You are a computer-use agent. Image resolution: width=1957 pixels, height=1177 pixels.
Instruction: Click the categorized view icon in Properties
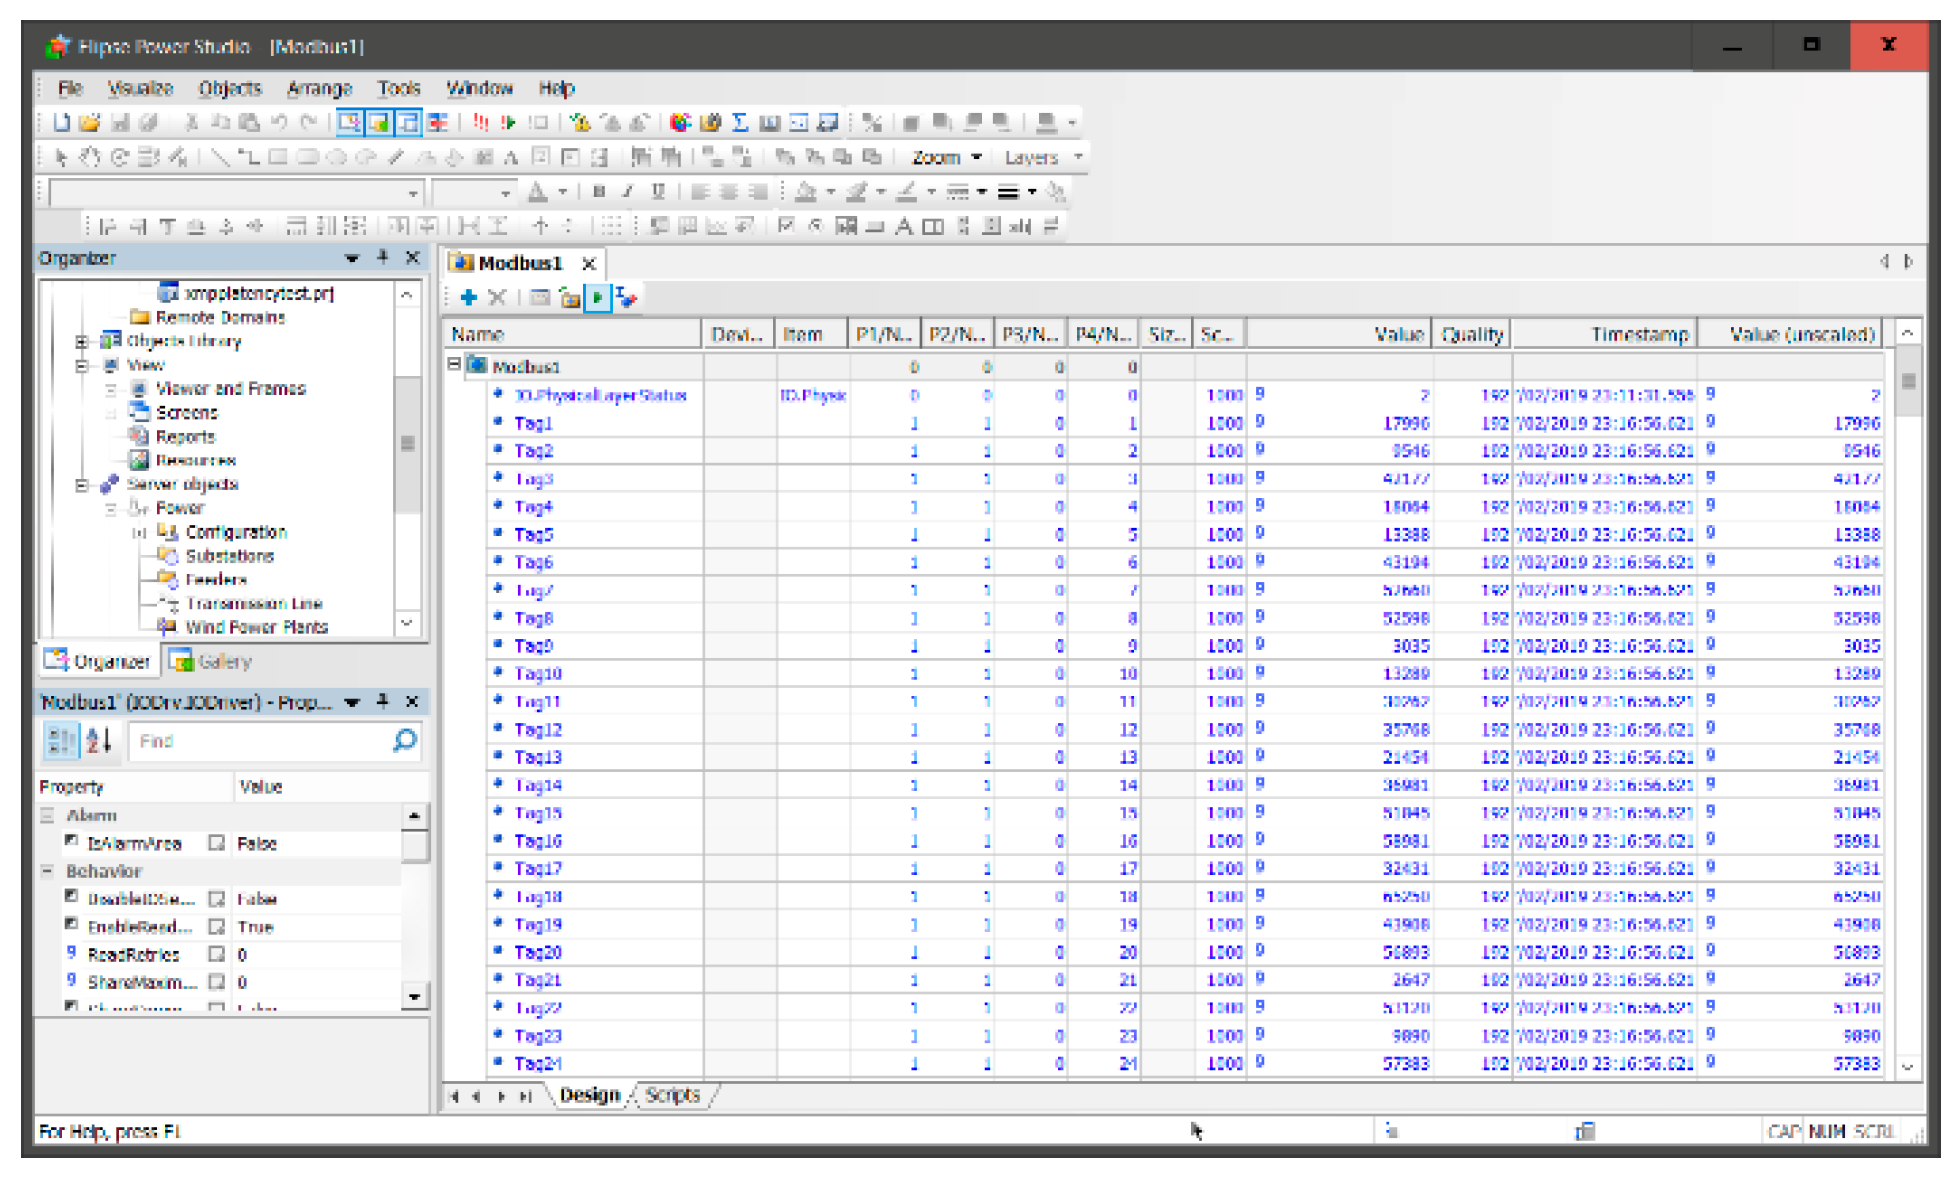click(x=62, y=741)
